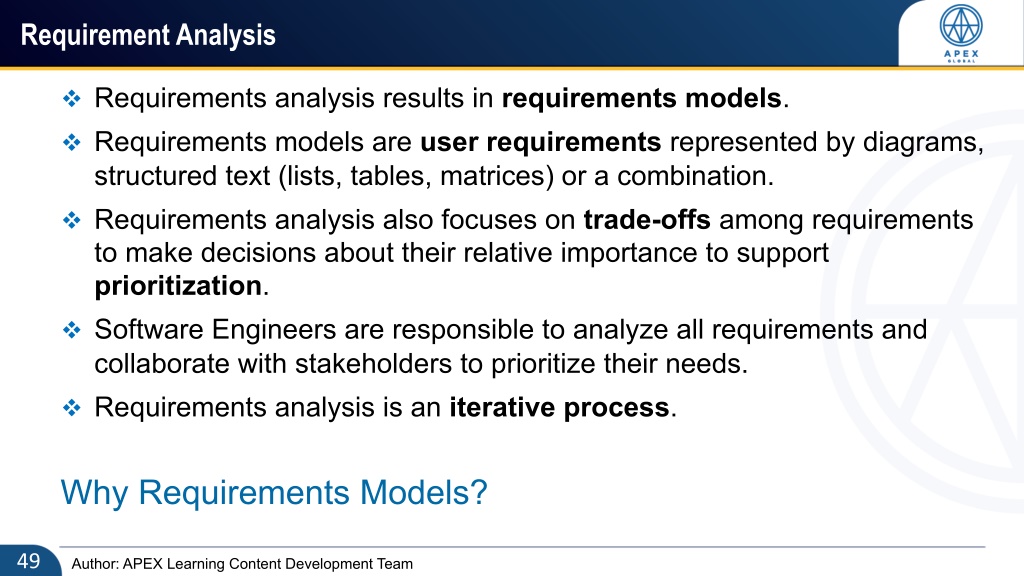Click the bold 'user requirements' phrase
The image size is (1024, 576).
(541, 142)
